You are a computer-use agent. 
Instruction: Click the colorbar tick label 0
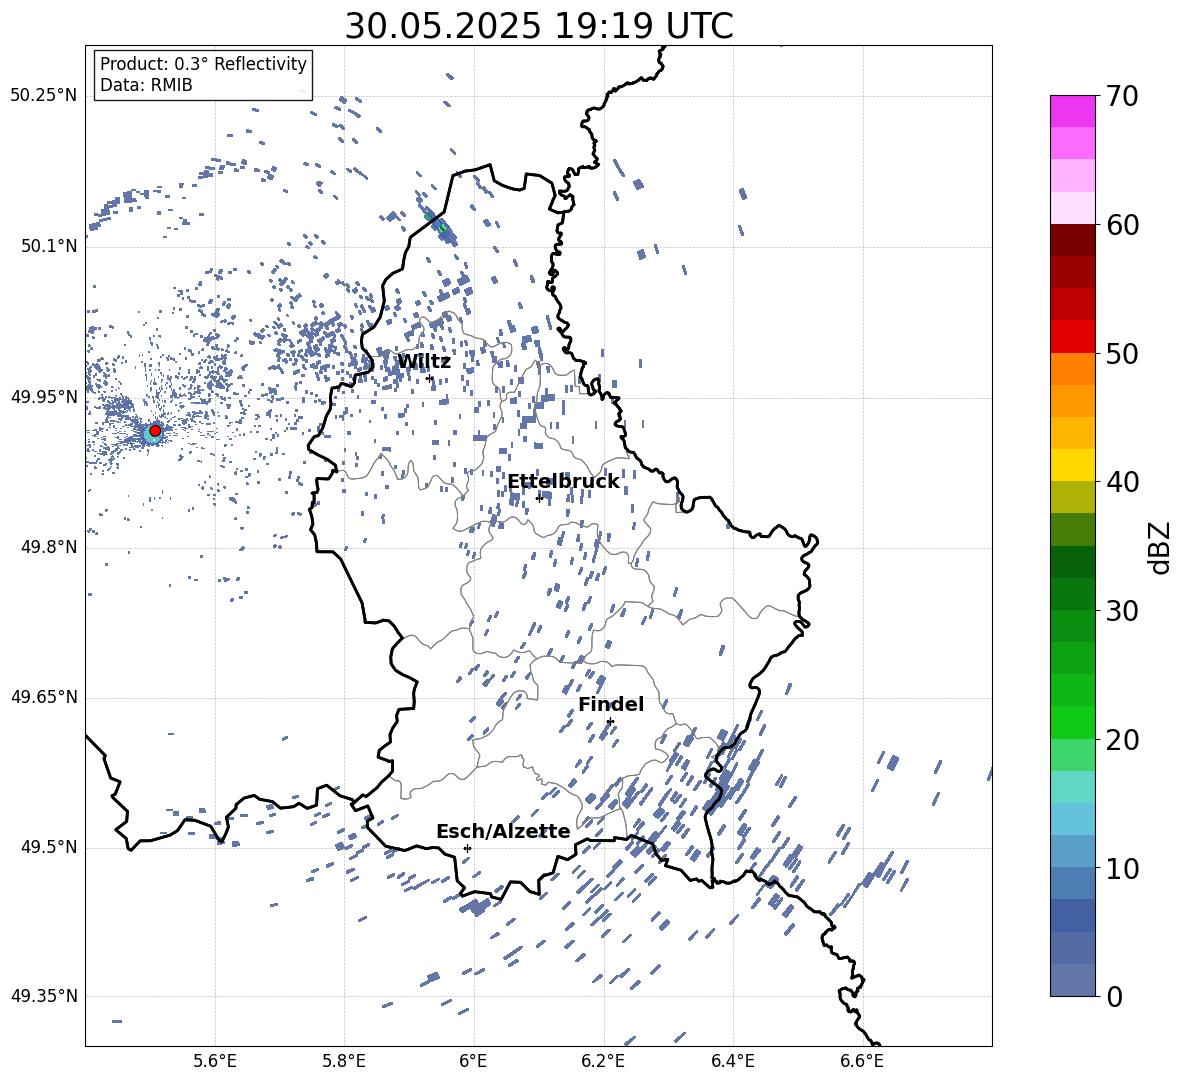click(x=1114, y=997)
